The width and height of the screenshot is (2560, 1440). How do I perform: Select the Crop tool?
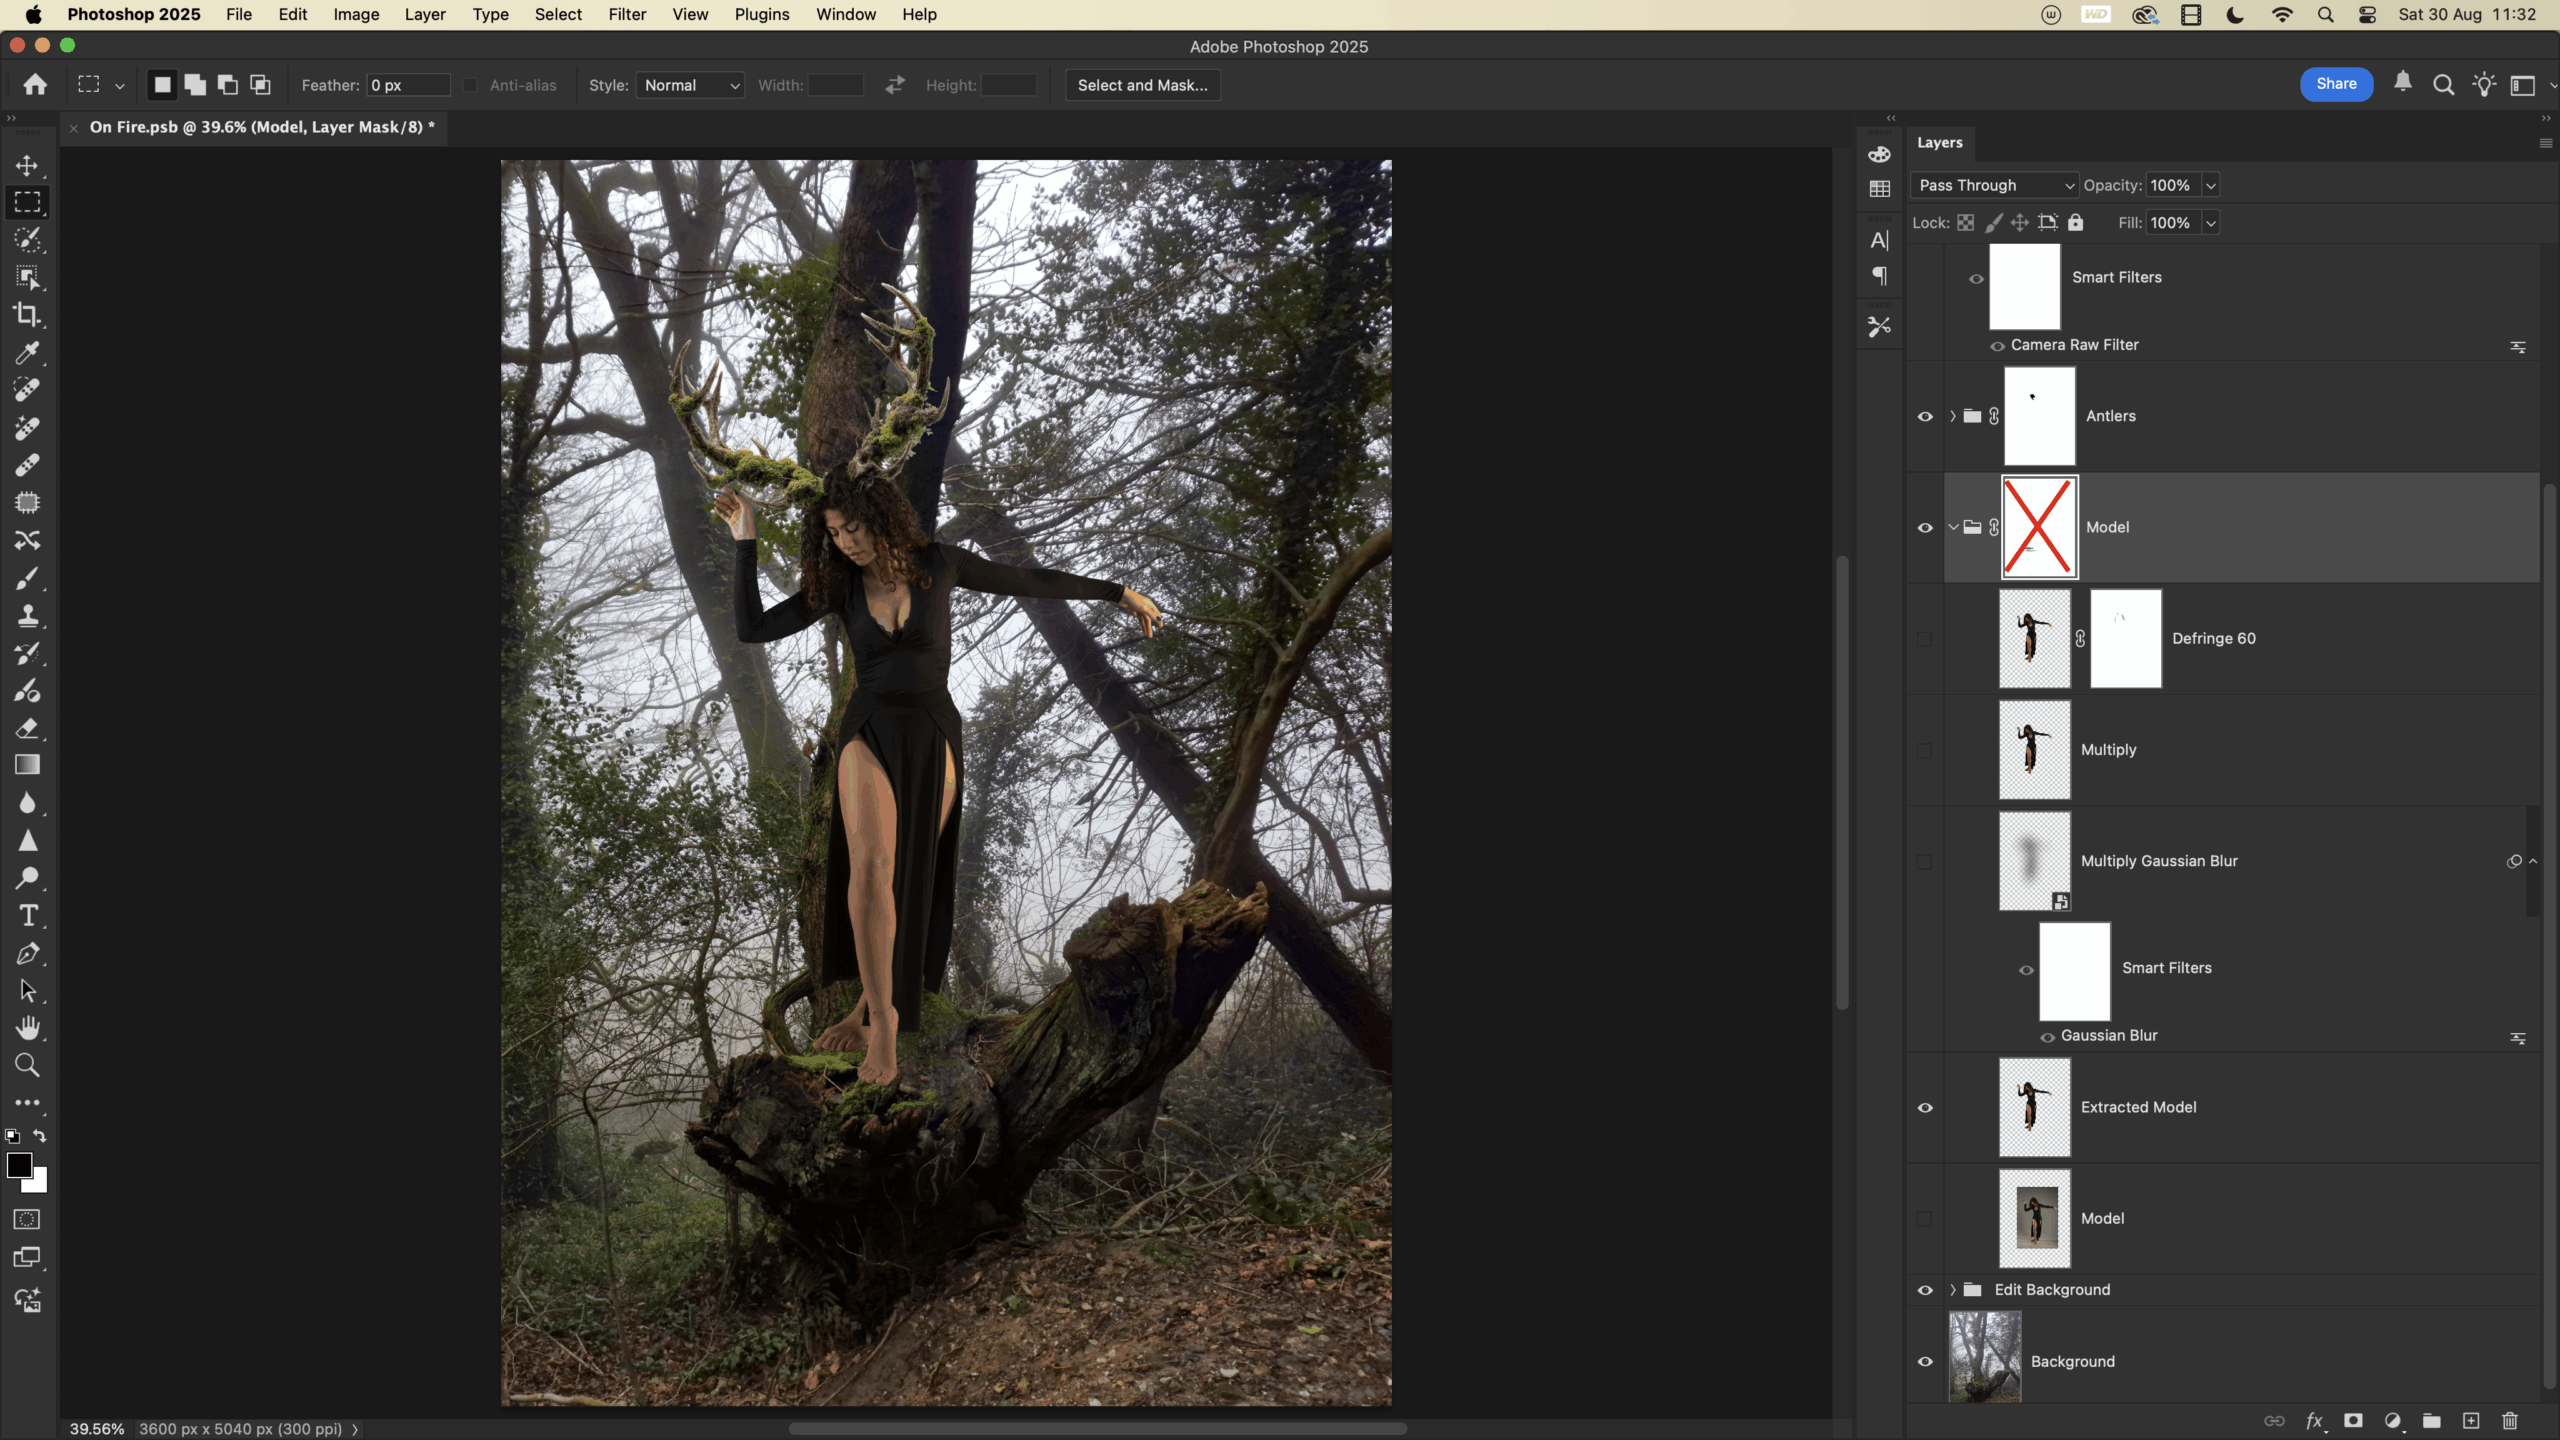click(x=27, y=315)
